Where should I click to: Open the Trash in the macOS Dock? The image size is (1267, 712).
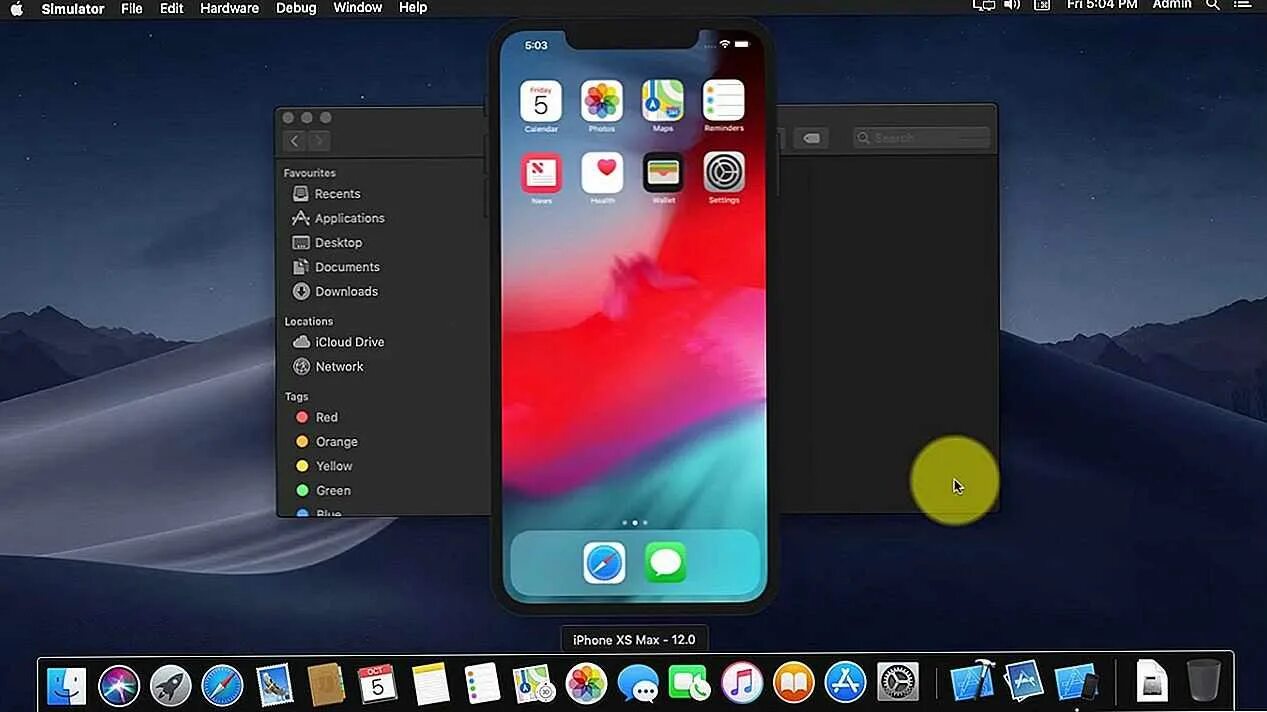click(x=1204, y=683)
